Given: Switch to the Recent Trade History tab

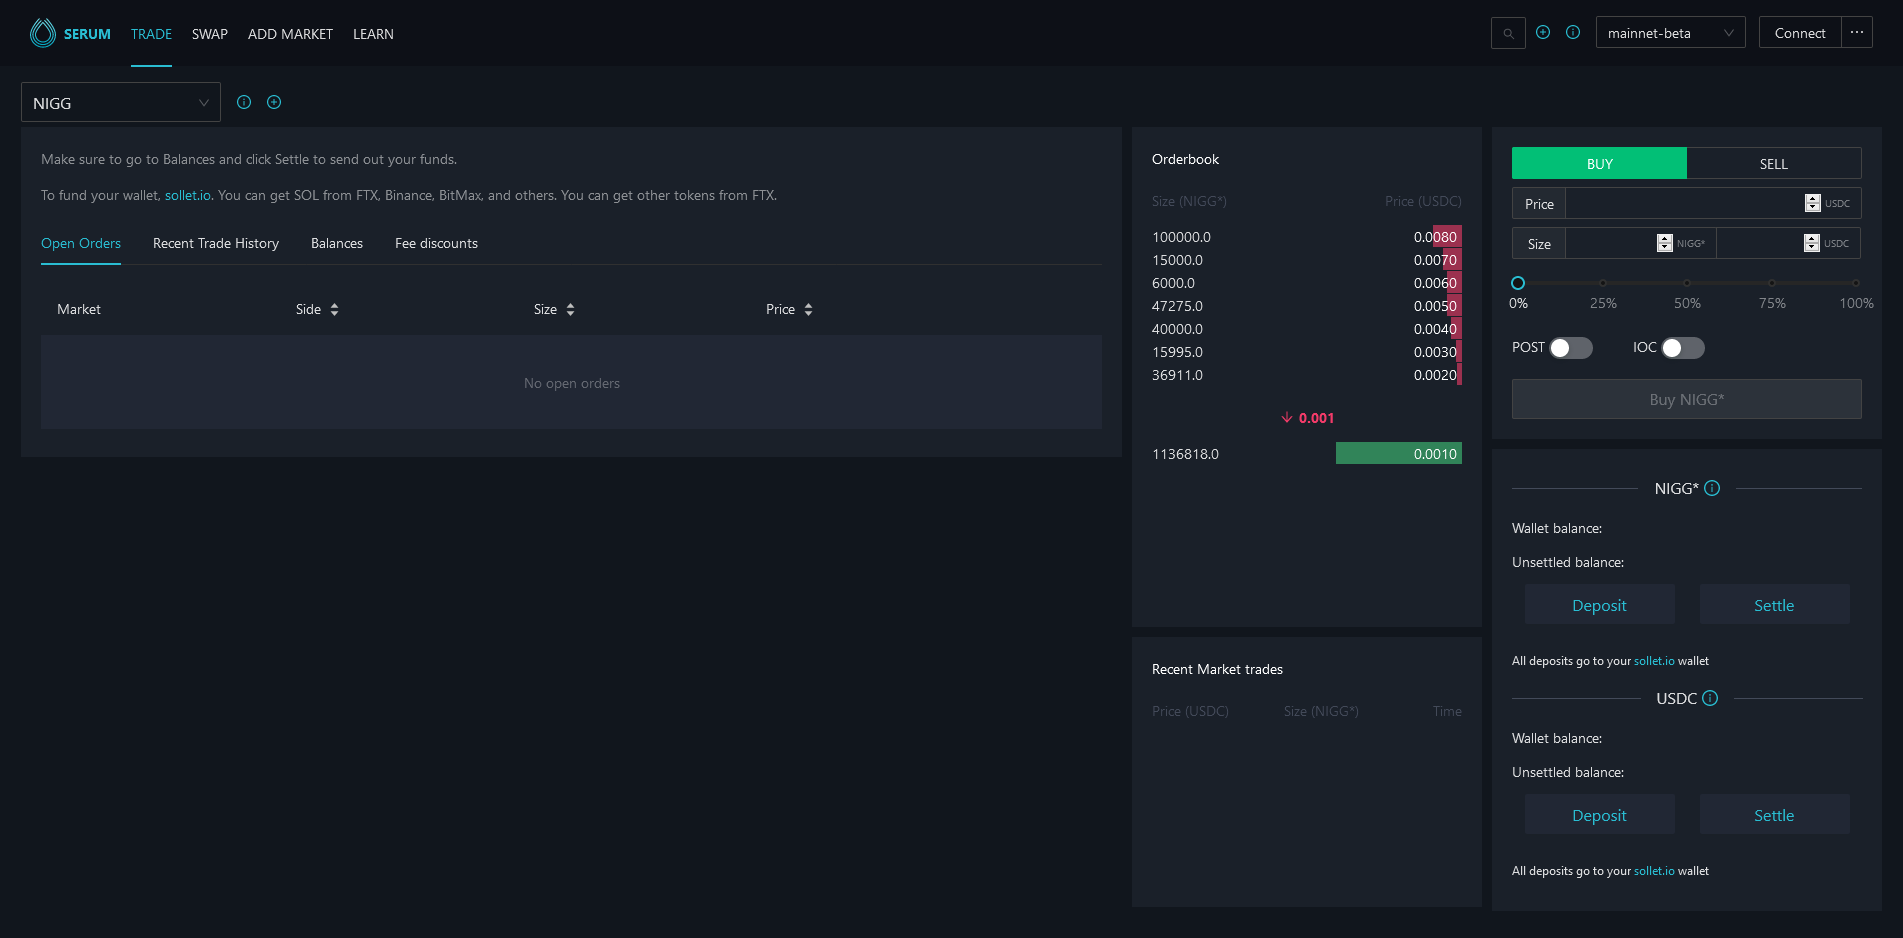Looking at the screenshot, I should coord(216,243).
